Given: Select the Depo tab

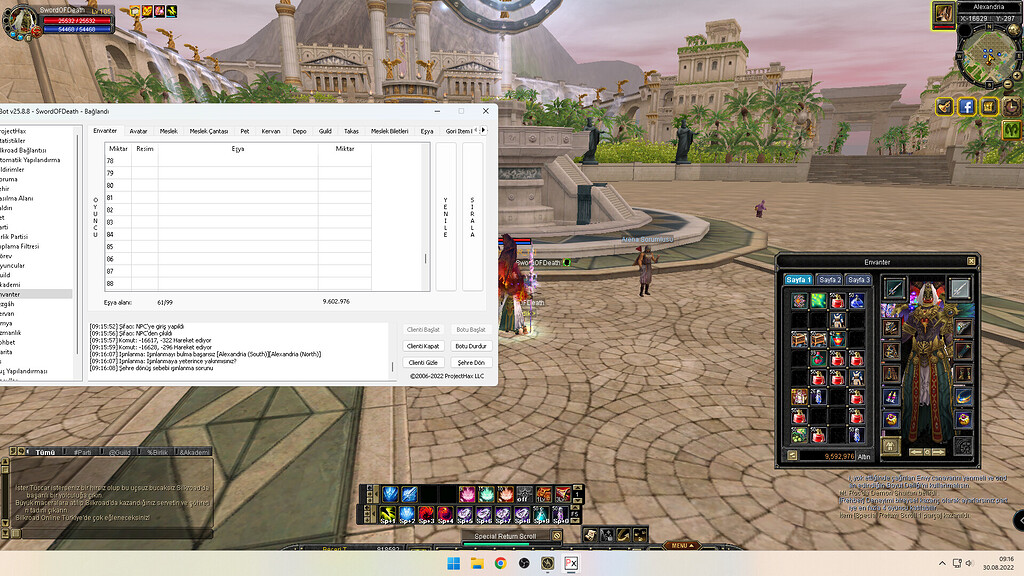Looking at the screenshot, I should tap(299, 131).
